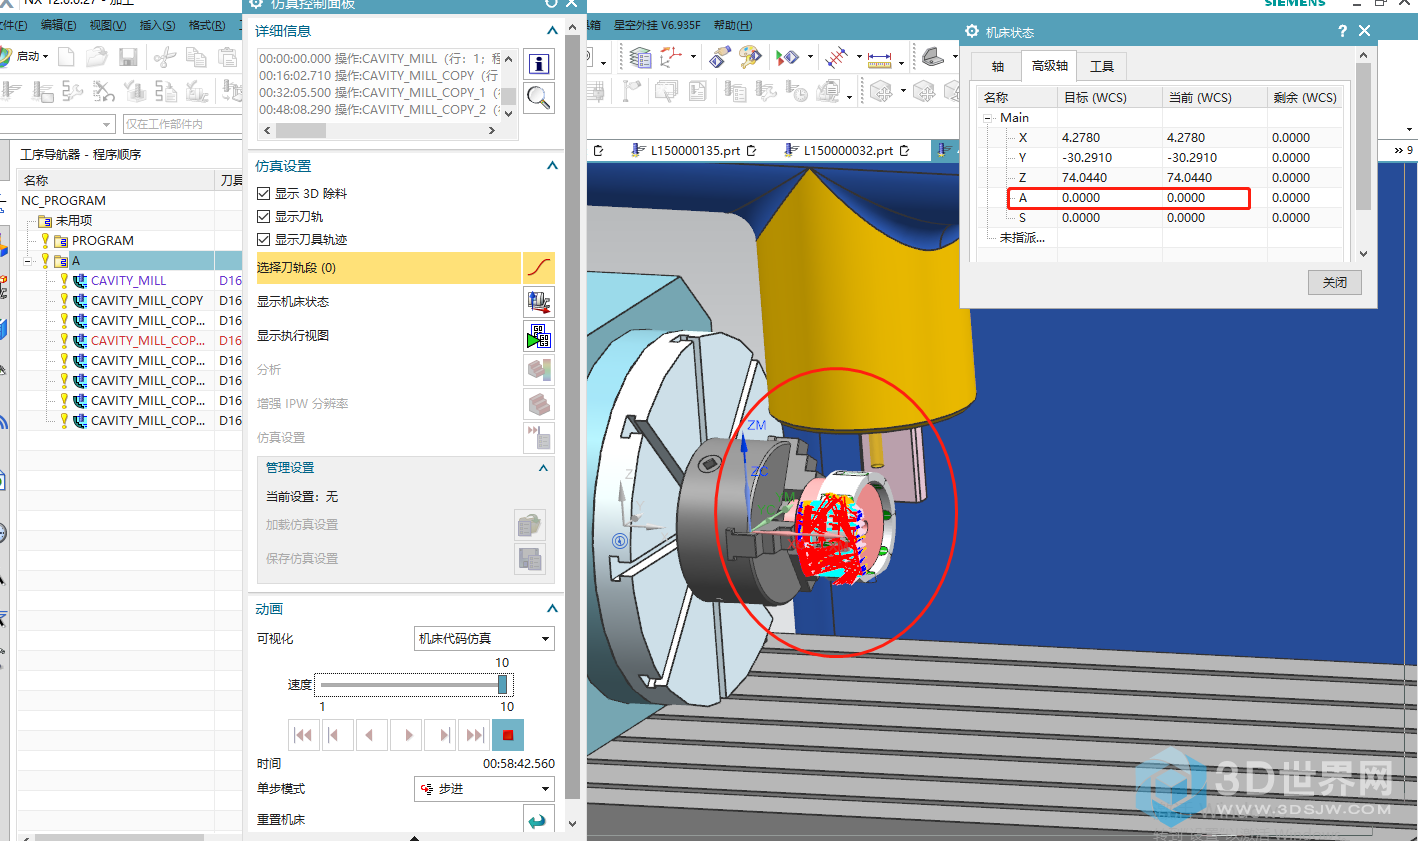The image size is (1418, 841).
Task: Collapse the A program group in navigator
Action: (x=27, y=261)
